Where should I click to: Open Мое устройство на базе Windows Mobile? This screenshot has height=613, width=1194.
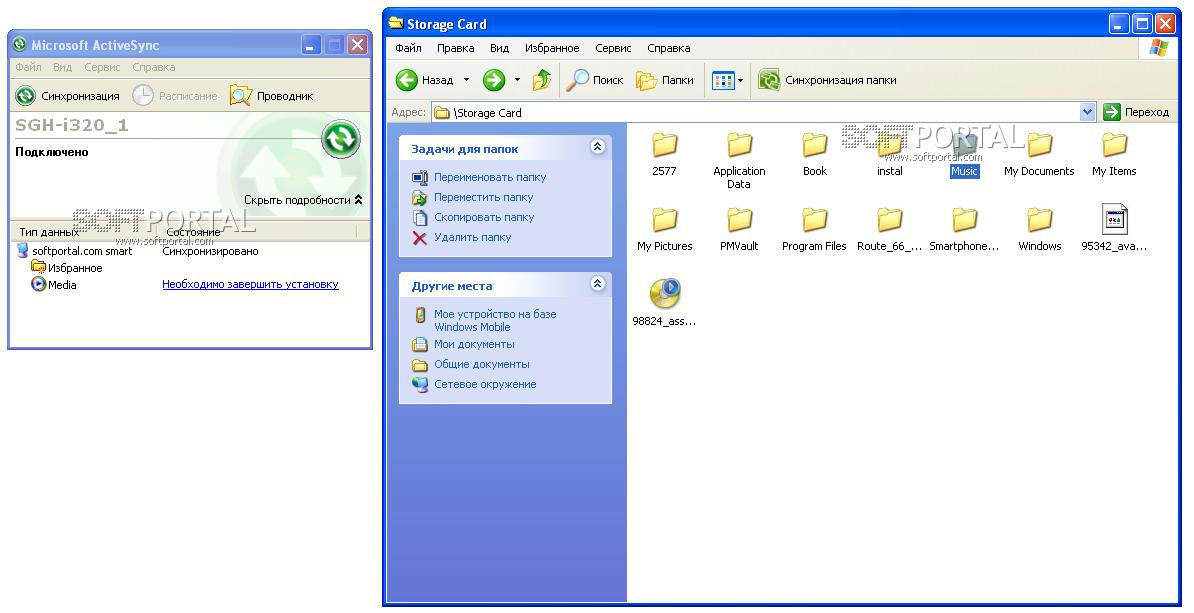(495, 321)
